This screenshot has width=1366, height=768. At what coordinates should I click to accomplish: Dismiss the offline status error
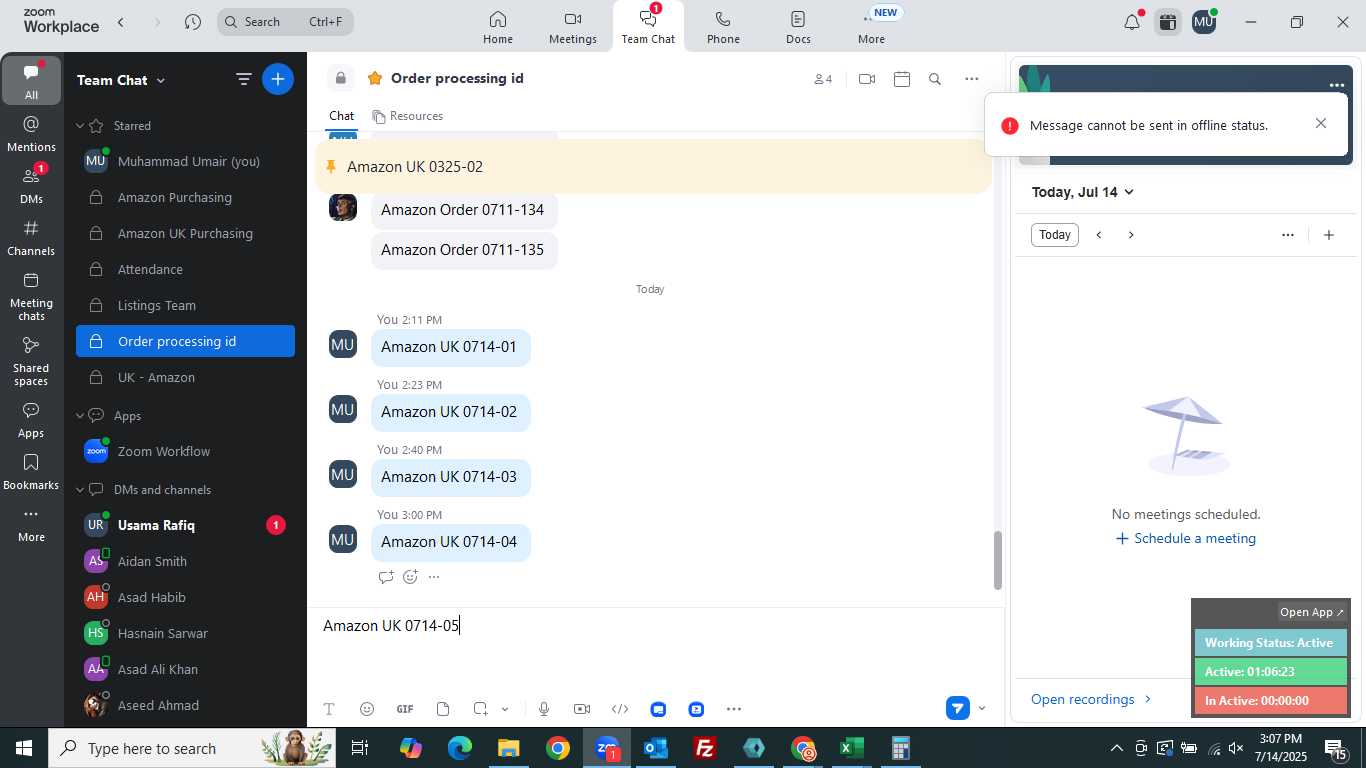[x=1321, y=123]
